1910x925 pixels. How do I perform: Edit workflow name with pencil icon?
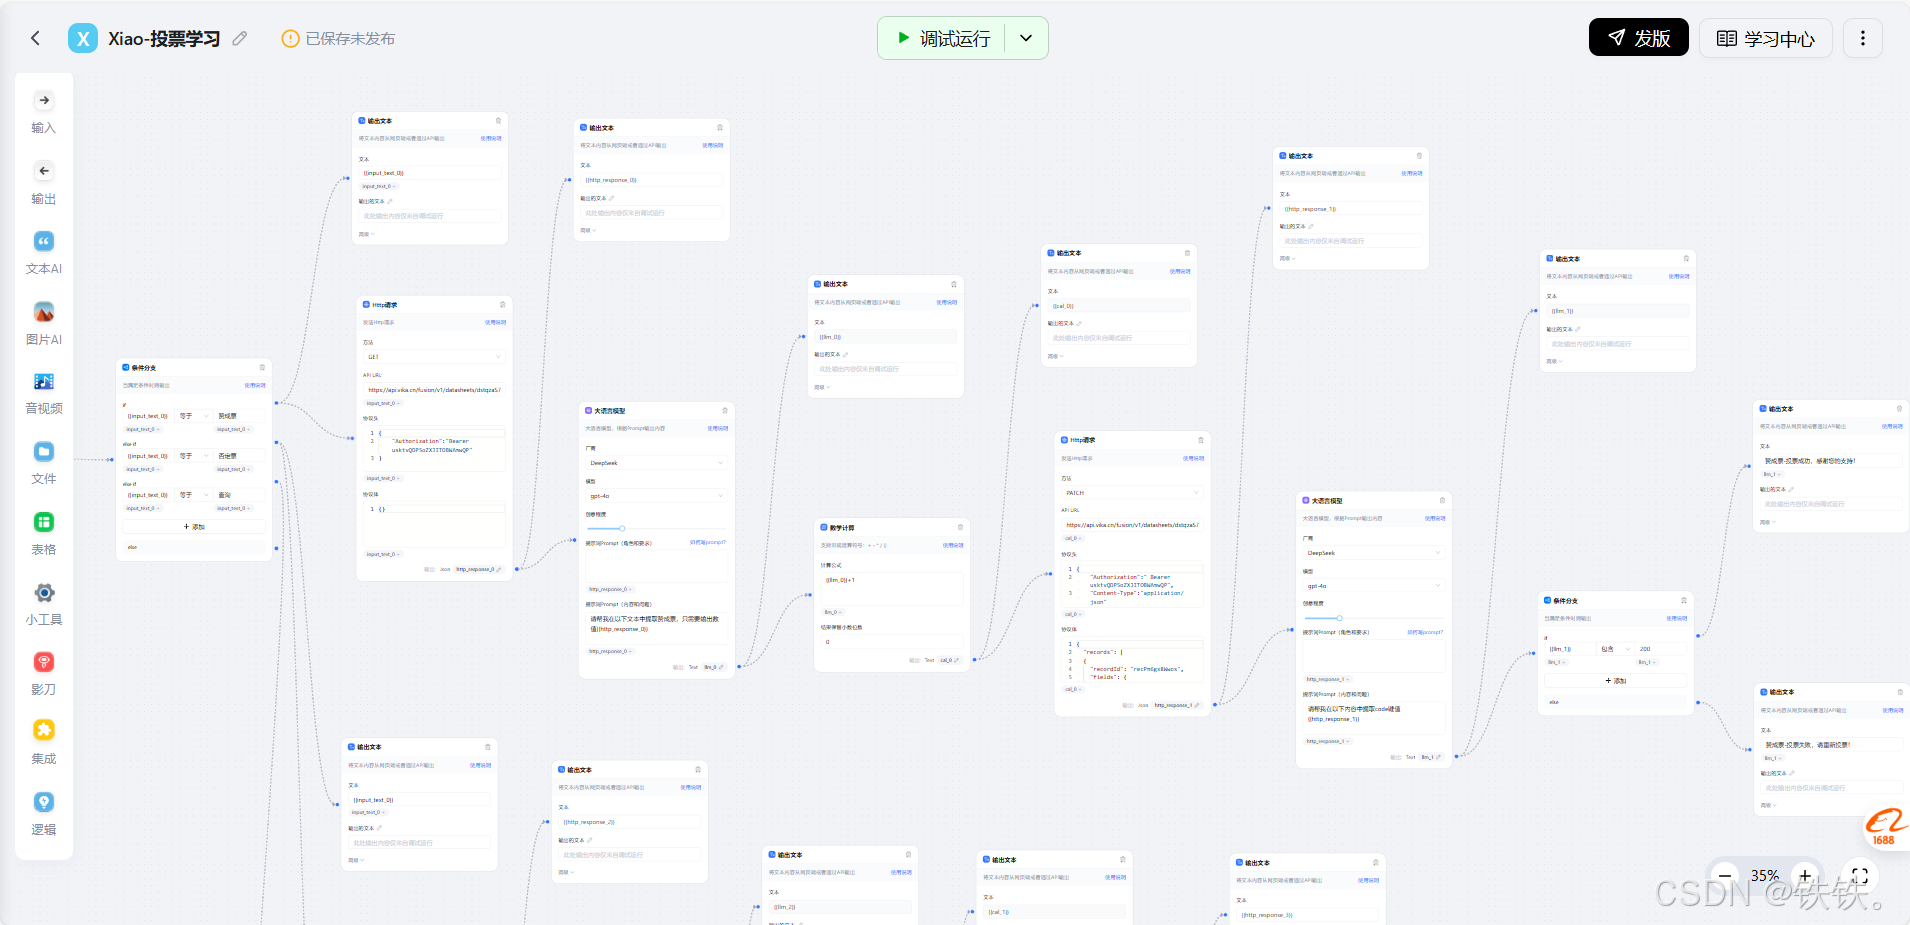point(239,38)
